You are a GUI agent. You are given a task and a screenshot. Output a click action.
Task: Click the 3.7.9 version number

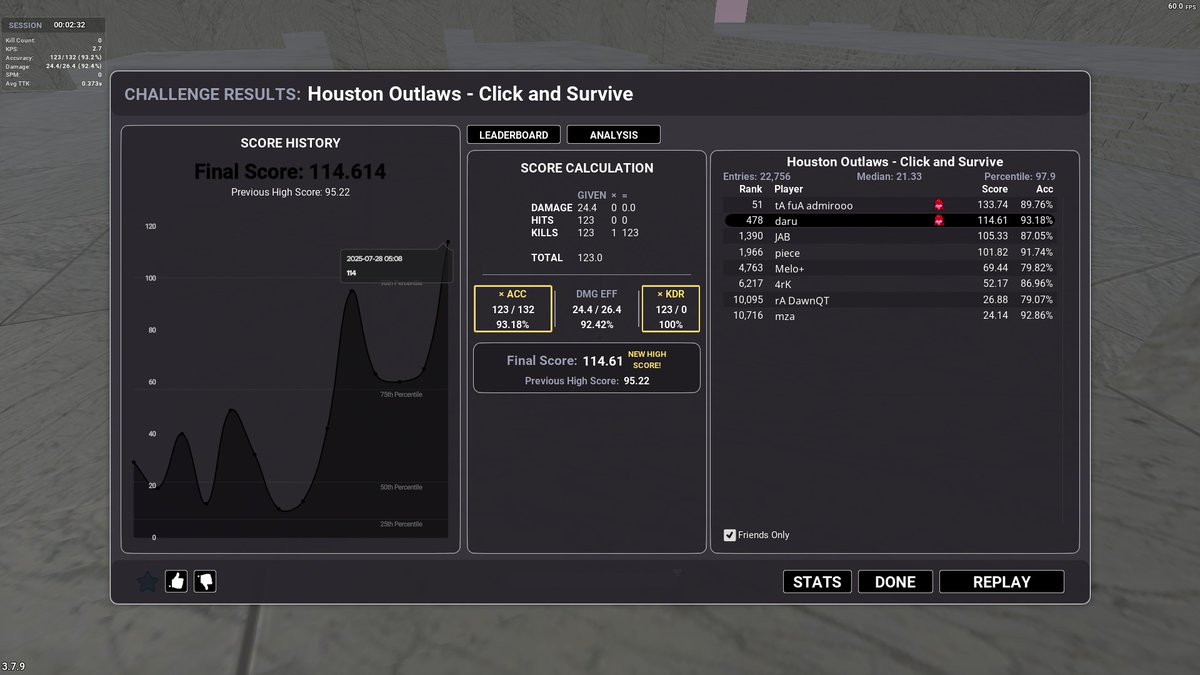(13, 666)
